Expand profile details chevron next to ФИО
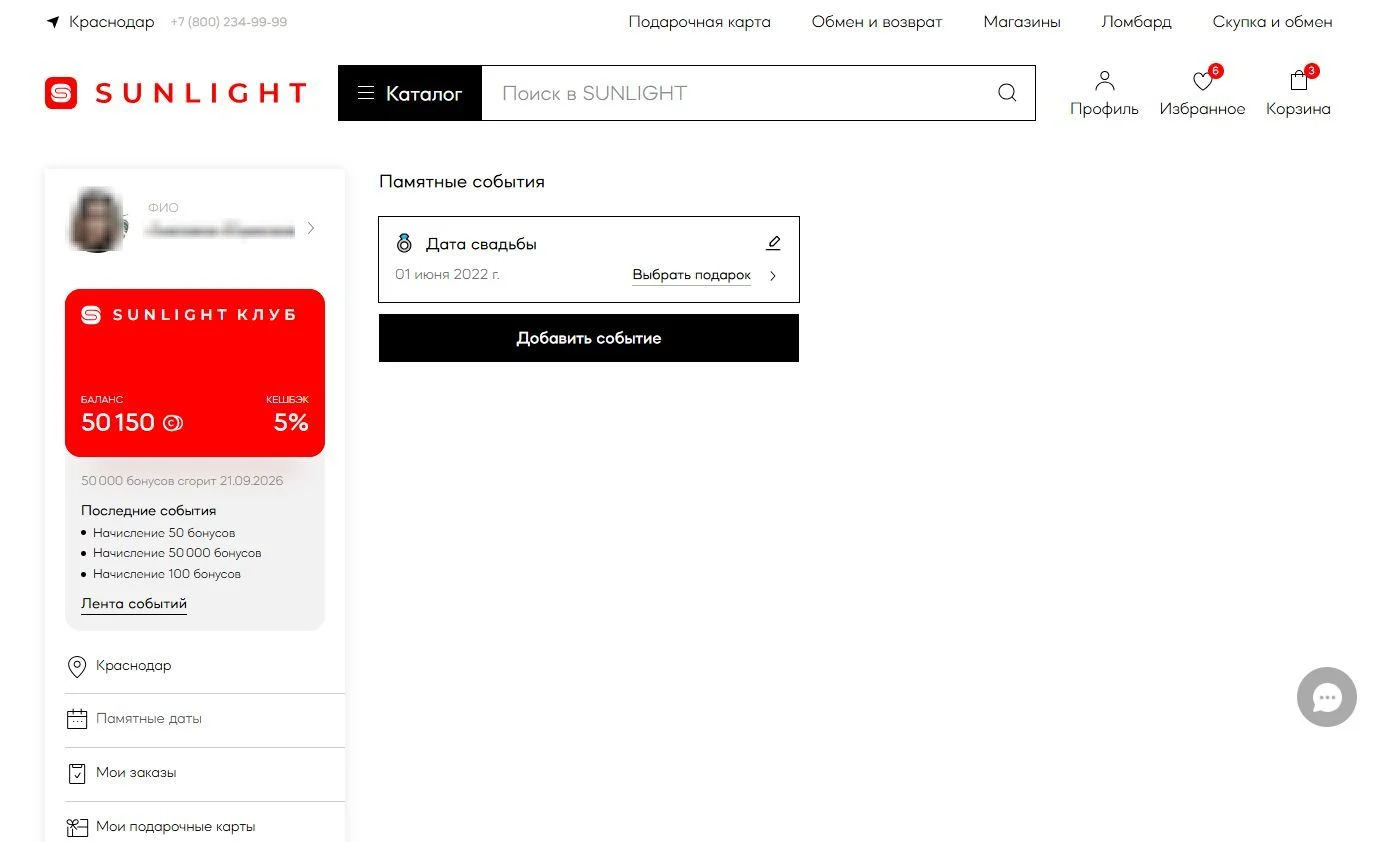The width and height of the screenshot is (1375, 842). click(311, 228)
